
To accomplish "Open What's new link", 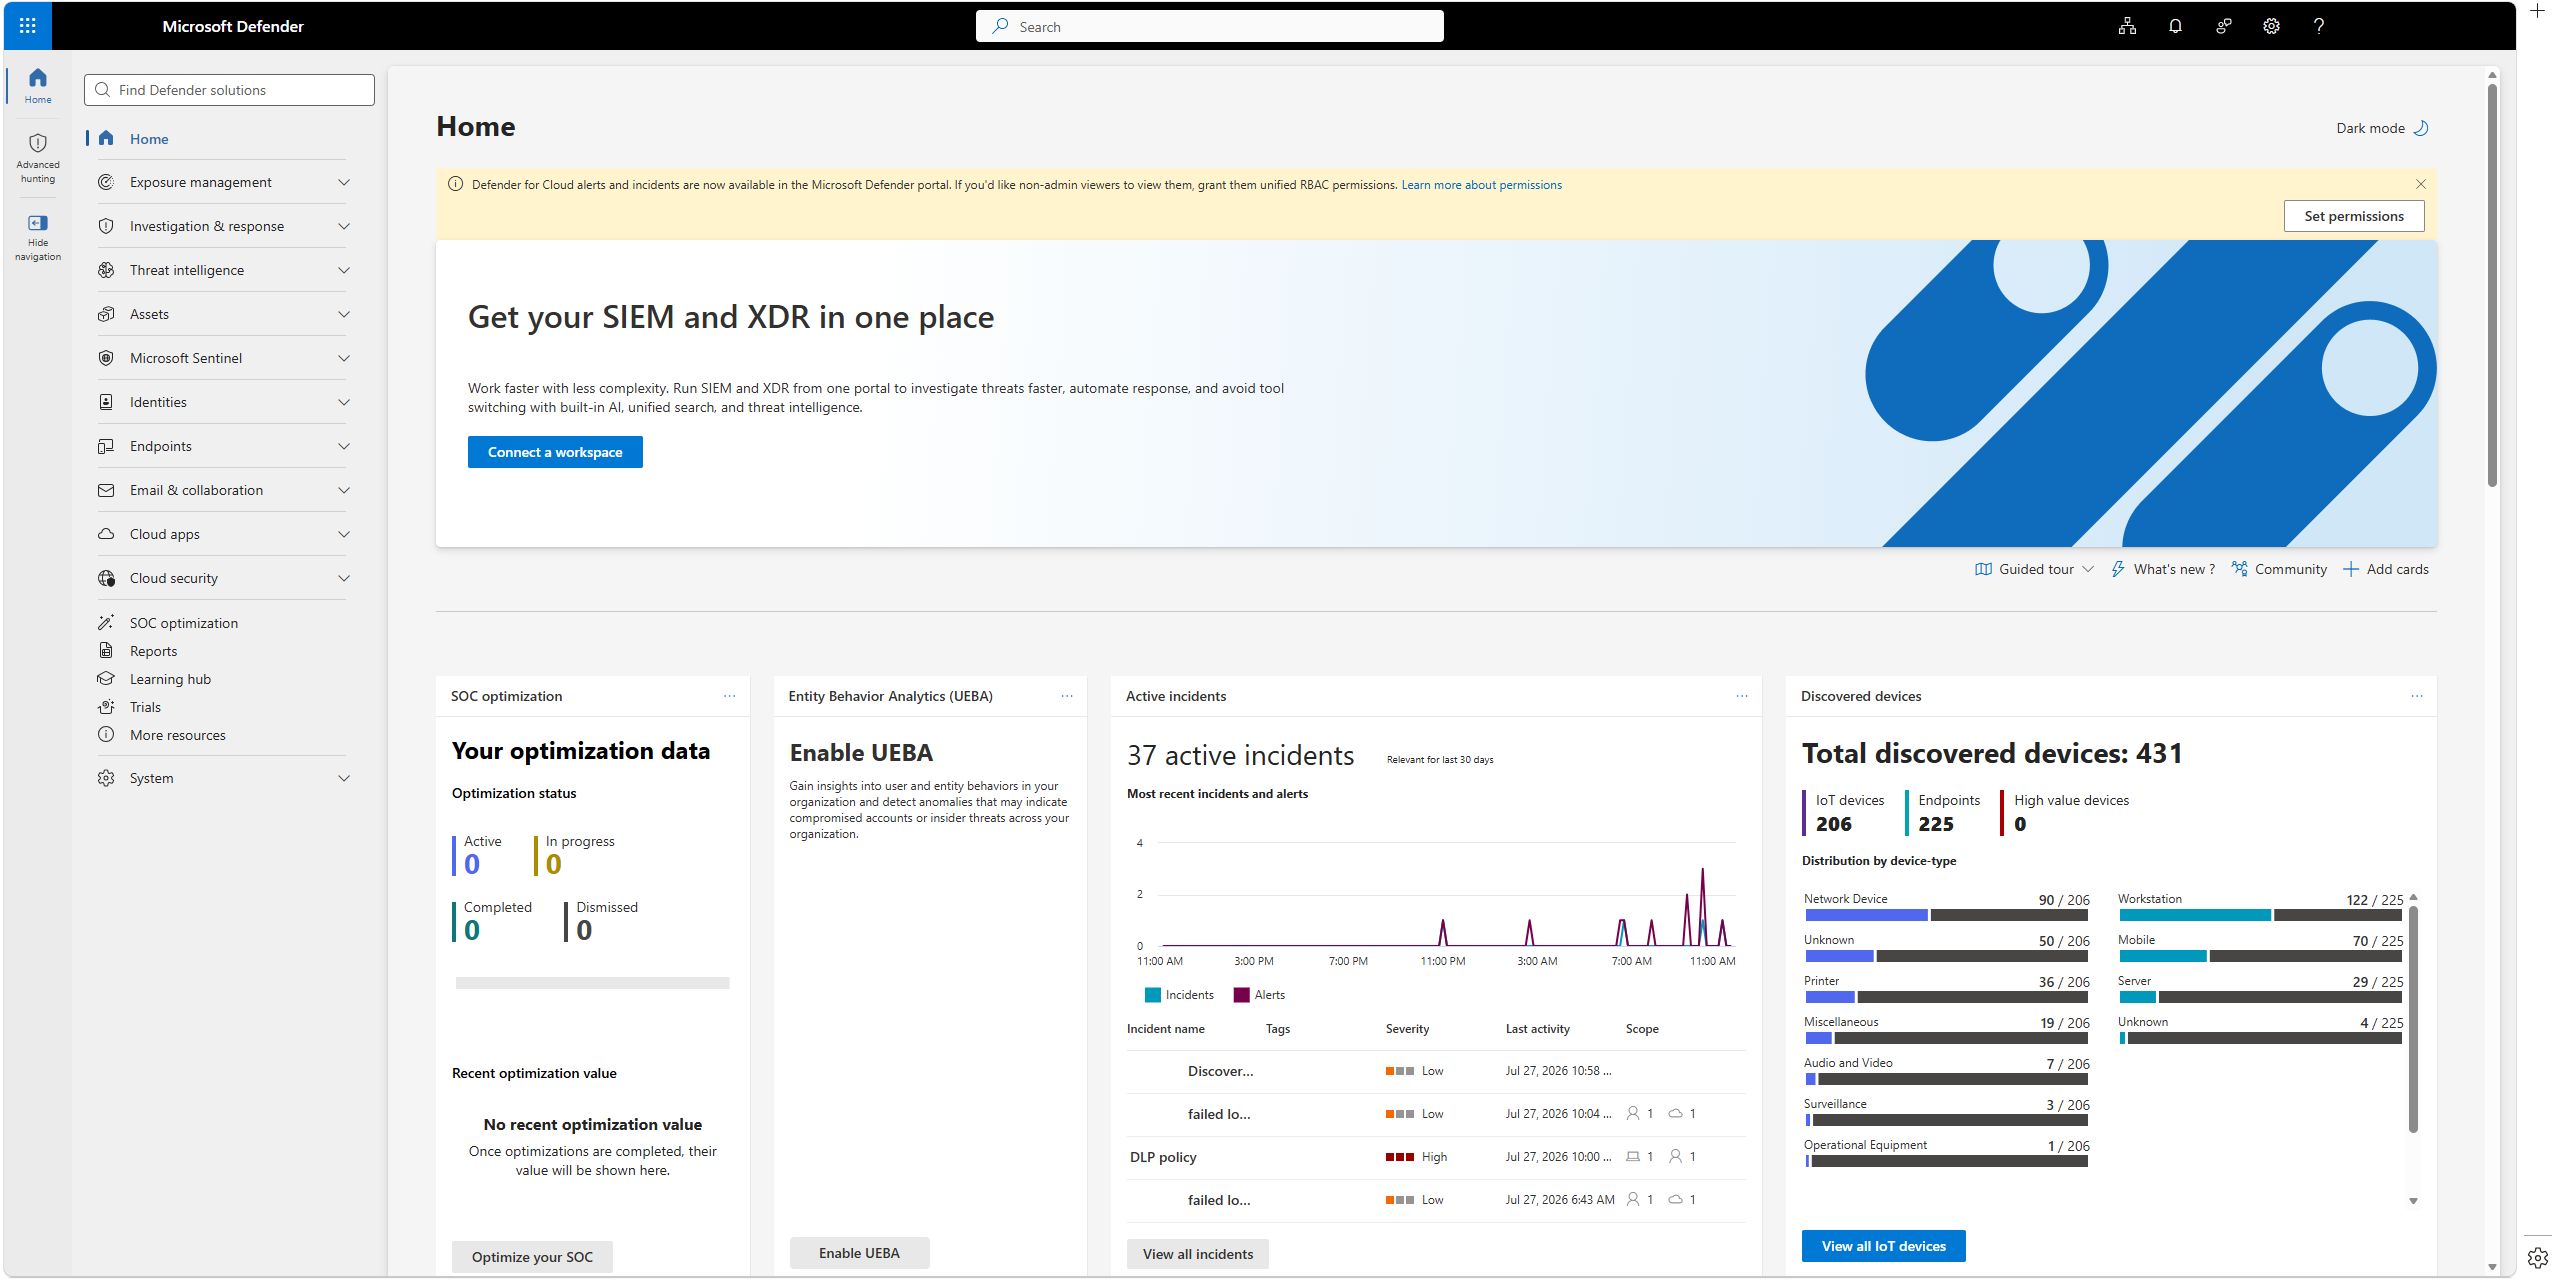I will (2163, 569).
